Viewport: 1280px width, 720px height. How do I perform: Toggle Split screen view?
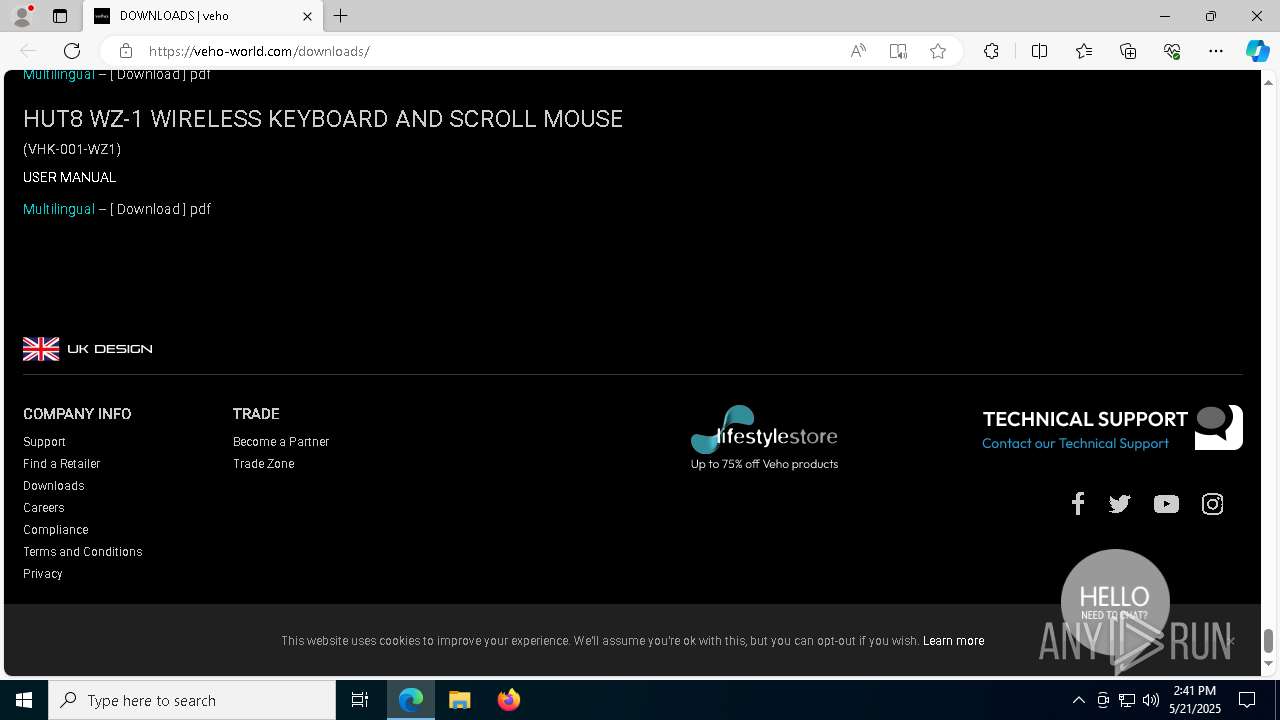click(1039, 51)
